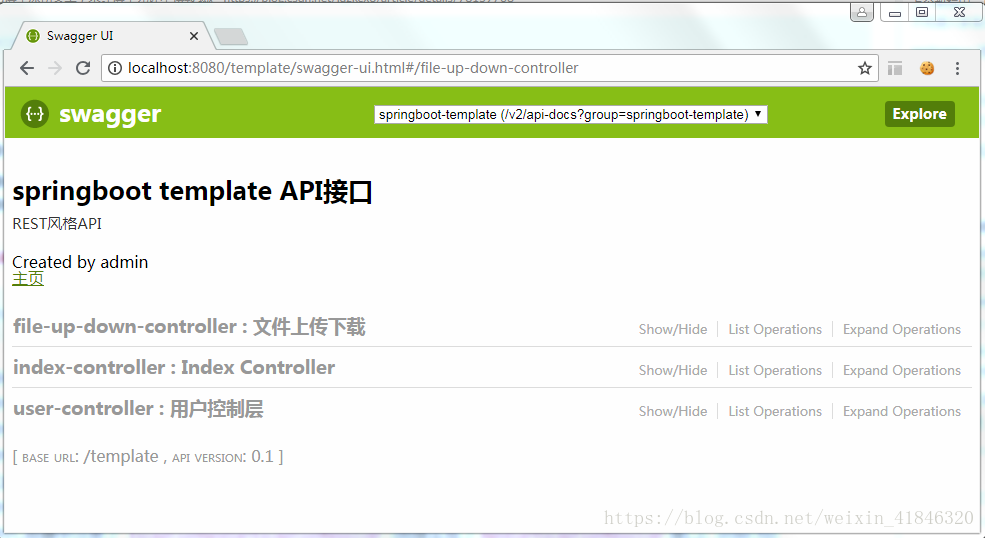
Task: Click the browser back arrow
Action: (x=26, y=68)
